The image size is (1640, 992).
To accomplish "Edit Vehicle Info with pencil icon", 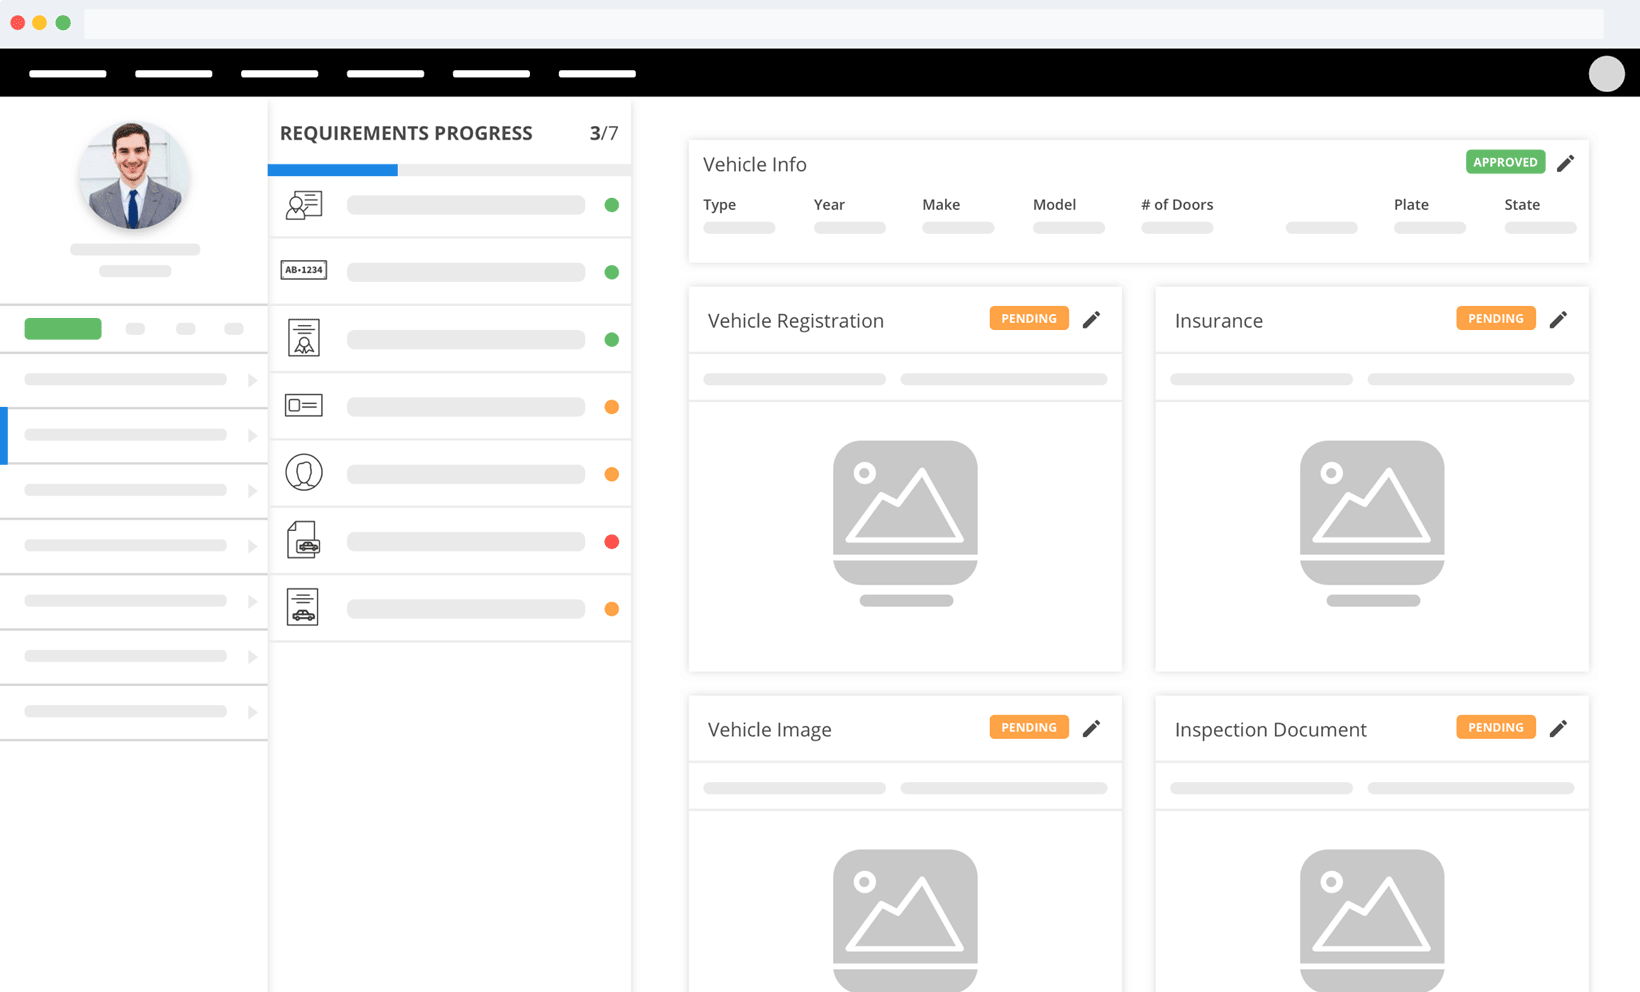I will [x=1565, y=163].
